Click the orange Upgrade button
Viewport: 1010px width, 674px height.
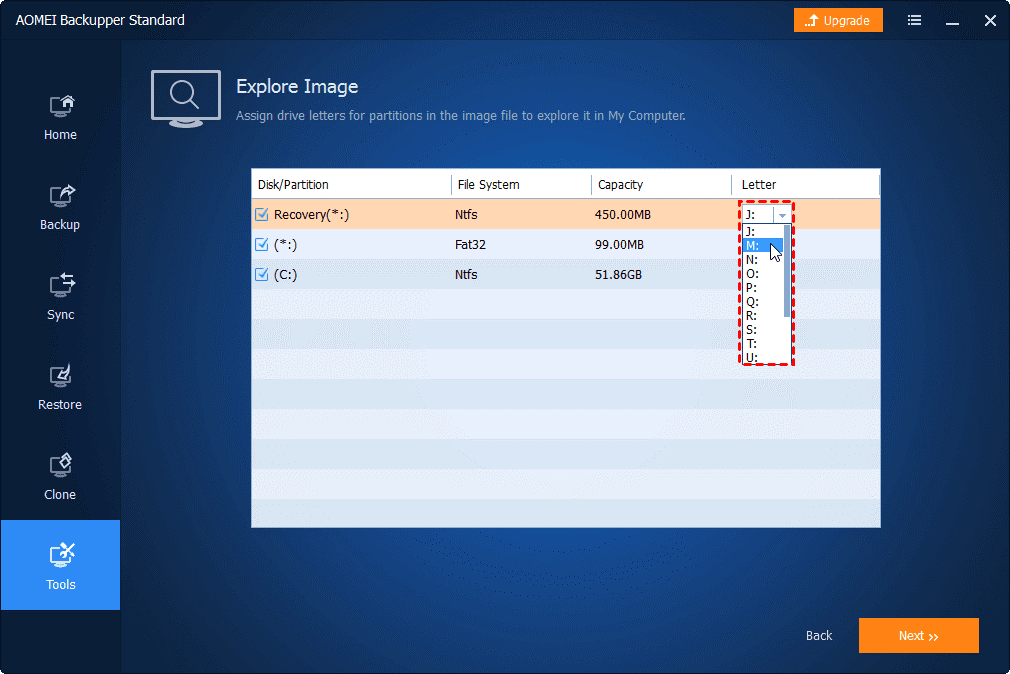tap(838, 21)
